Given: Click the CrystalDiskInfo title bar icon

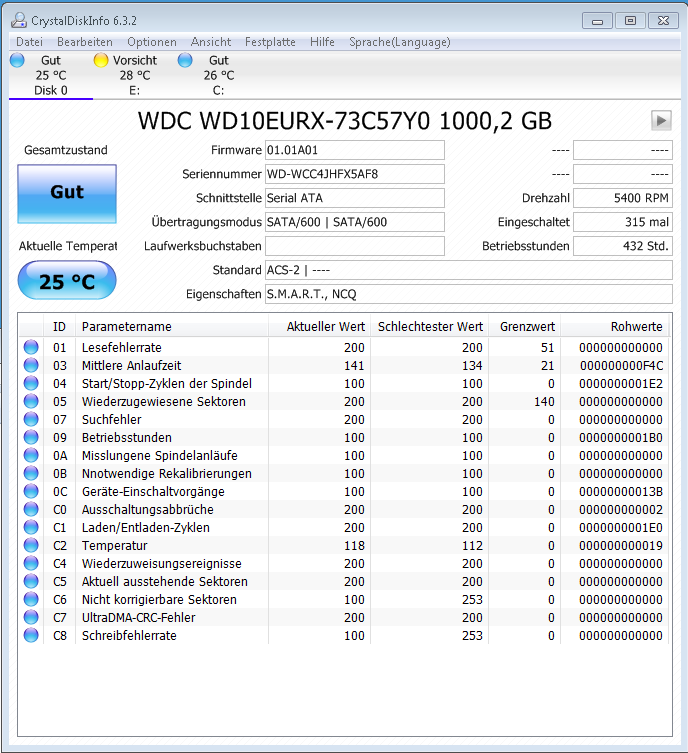Looking at the screenshot, I should tap(19, 20).
